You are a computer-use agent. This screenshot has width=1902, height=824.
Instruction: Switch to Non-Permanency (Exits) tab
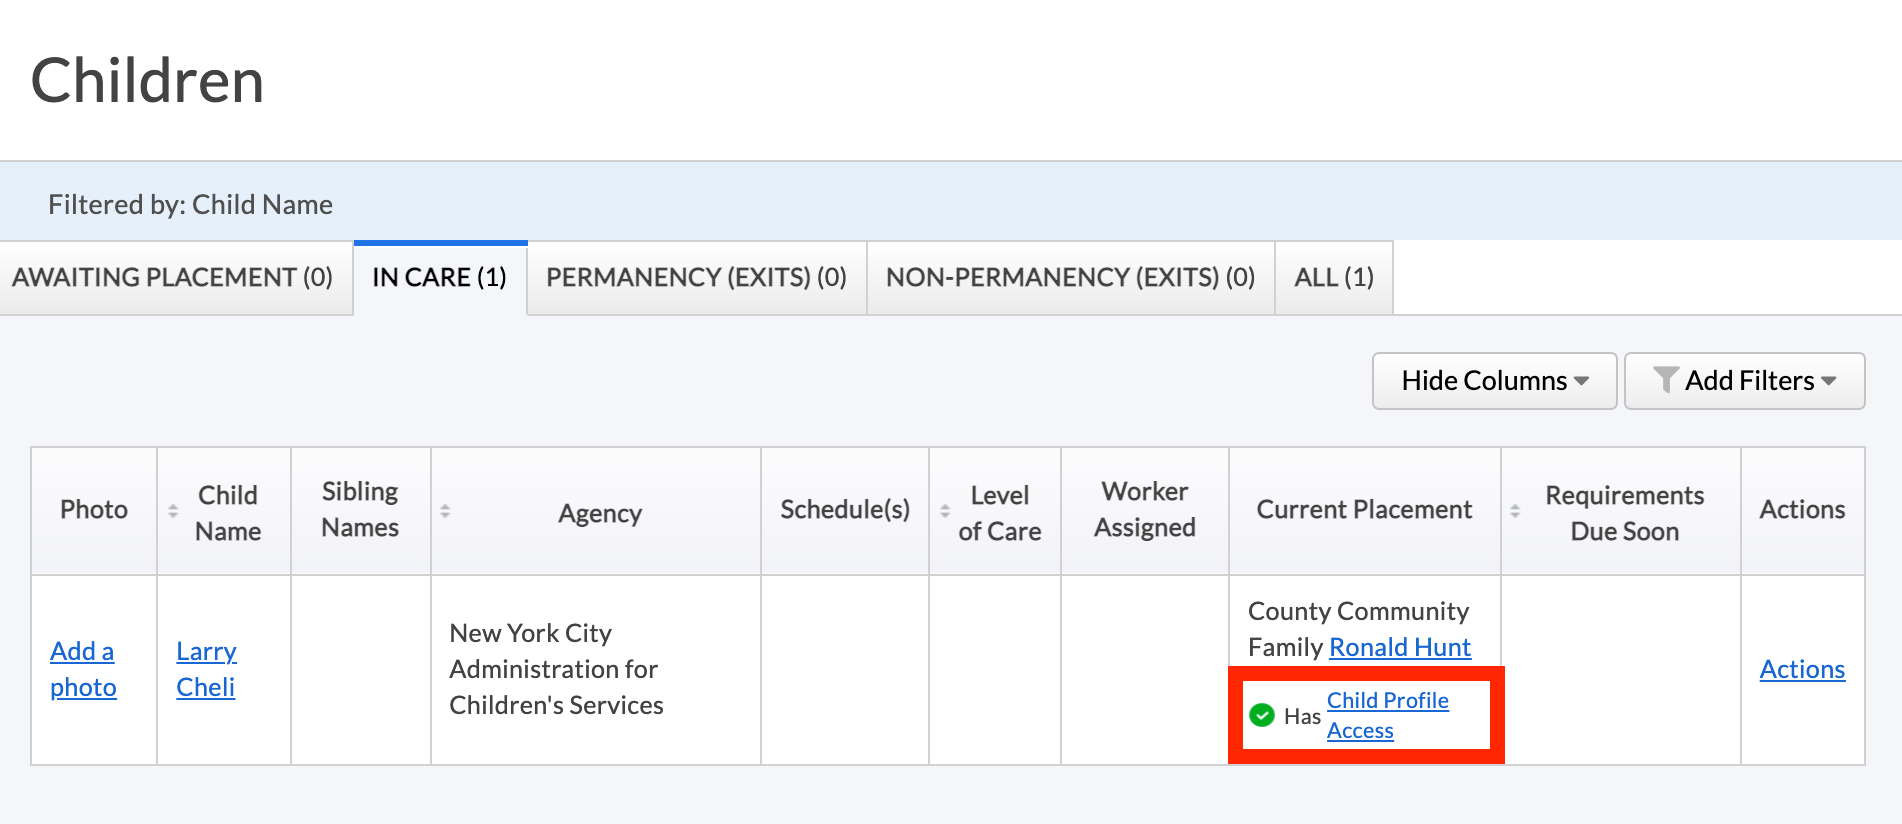1070,277
